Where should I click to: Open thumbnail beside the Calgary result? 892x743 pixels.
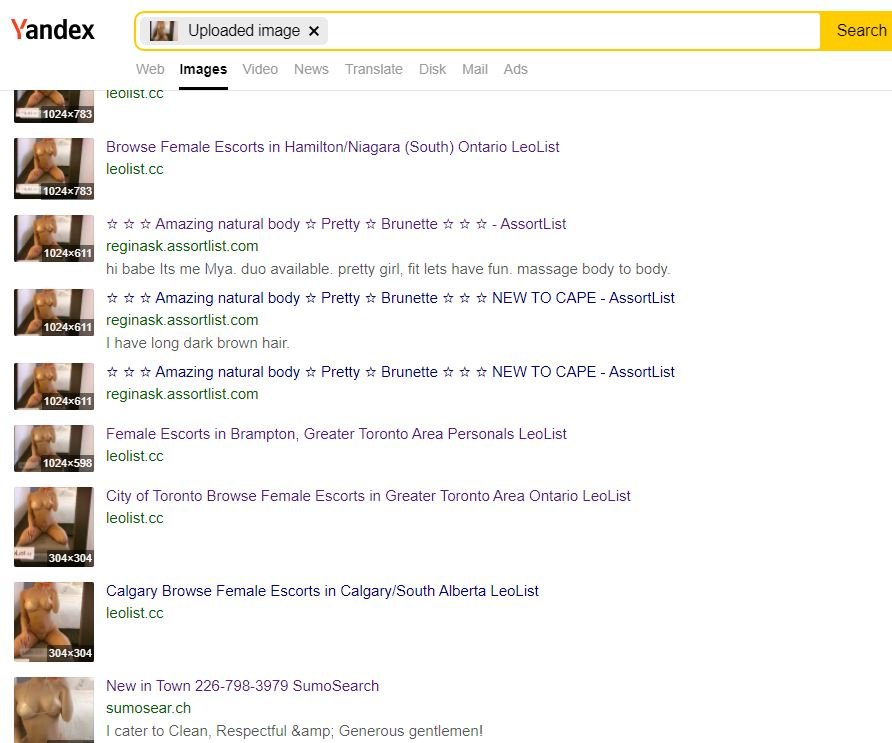click(54, 622)
